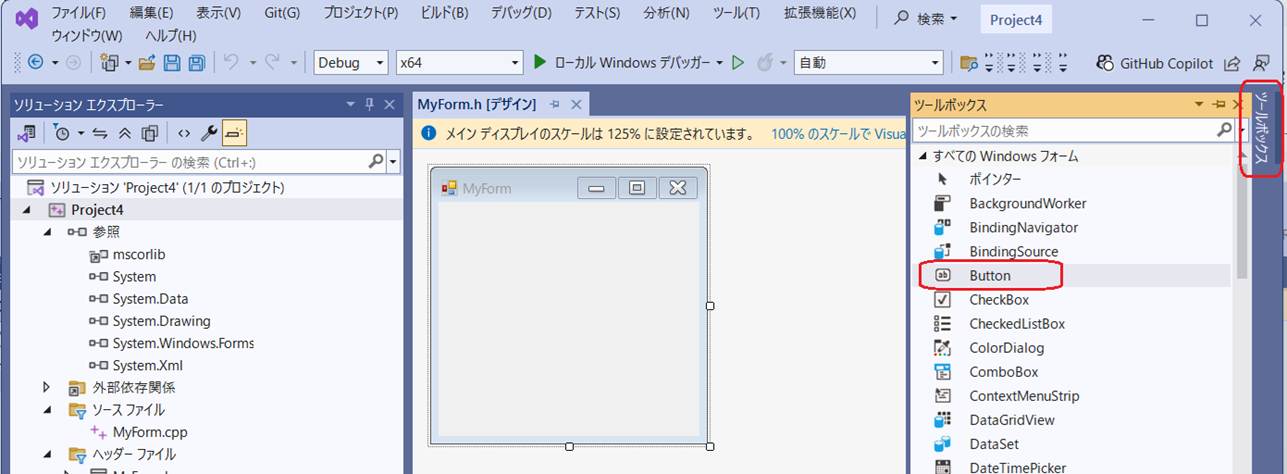Select DataGridView in the toolbox
The height and width of the screenshot is (474, 1287).
click(1012, 420)
